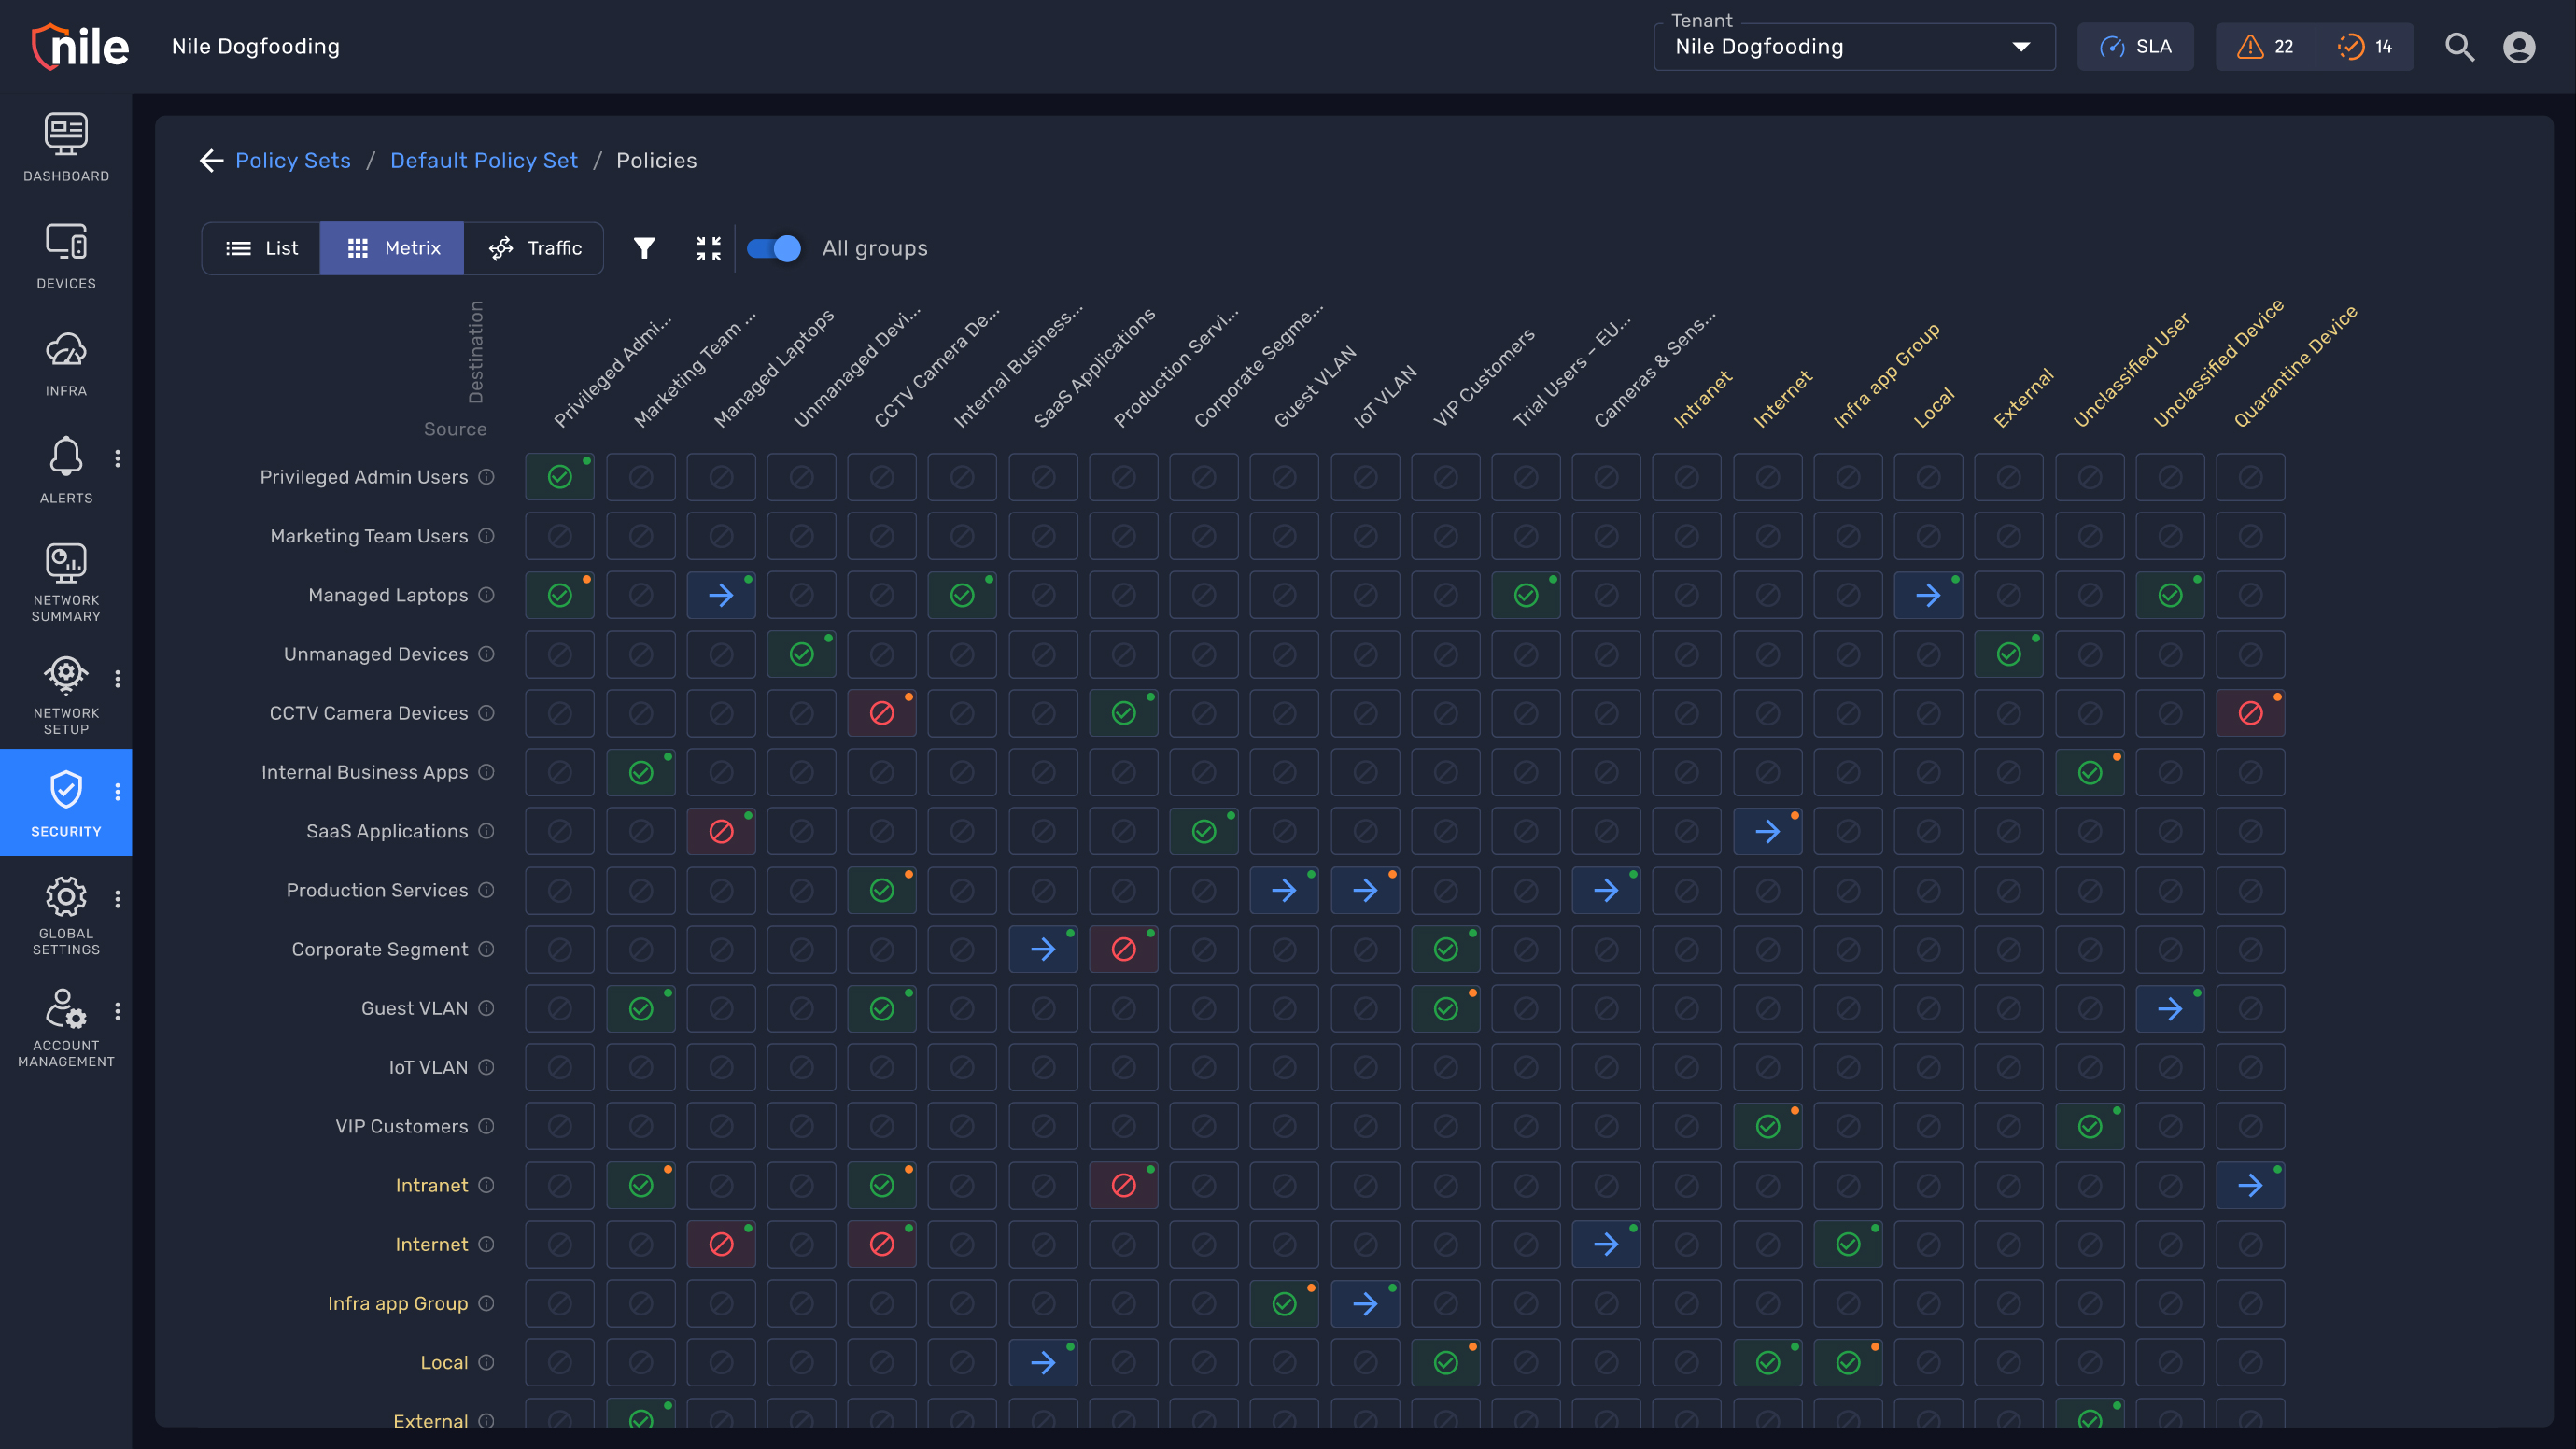Open the kebab menu beside Global Settings
Image resolution: width=2576 pixels, height=1449 pixels.
pyautogui.click(x=118, y=899)
